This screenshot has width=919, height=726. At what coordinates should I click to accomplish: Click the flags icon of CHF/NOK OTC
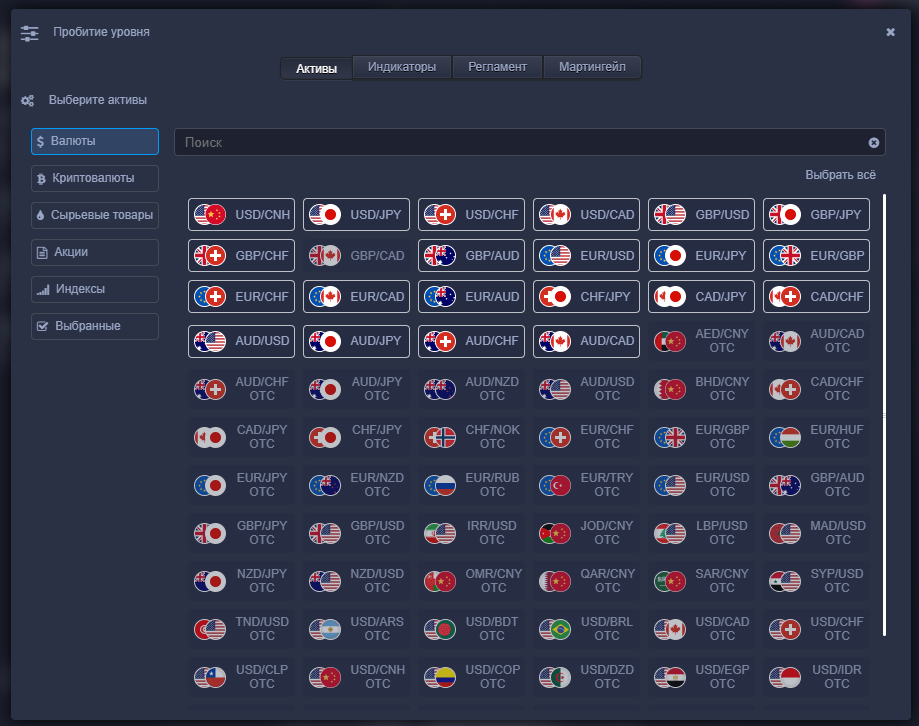(x=440, y=437)
